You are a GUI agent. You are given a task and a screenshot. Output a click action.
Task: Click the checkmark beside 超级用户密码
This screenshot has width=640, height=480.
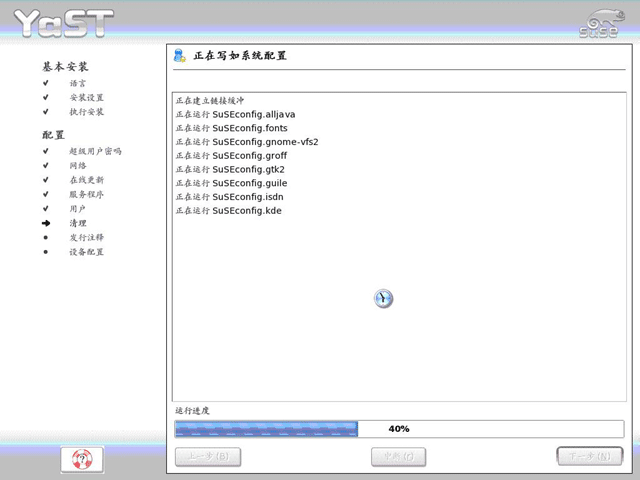coord(46,151)
